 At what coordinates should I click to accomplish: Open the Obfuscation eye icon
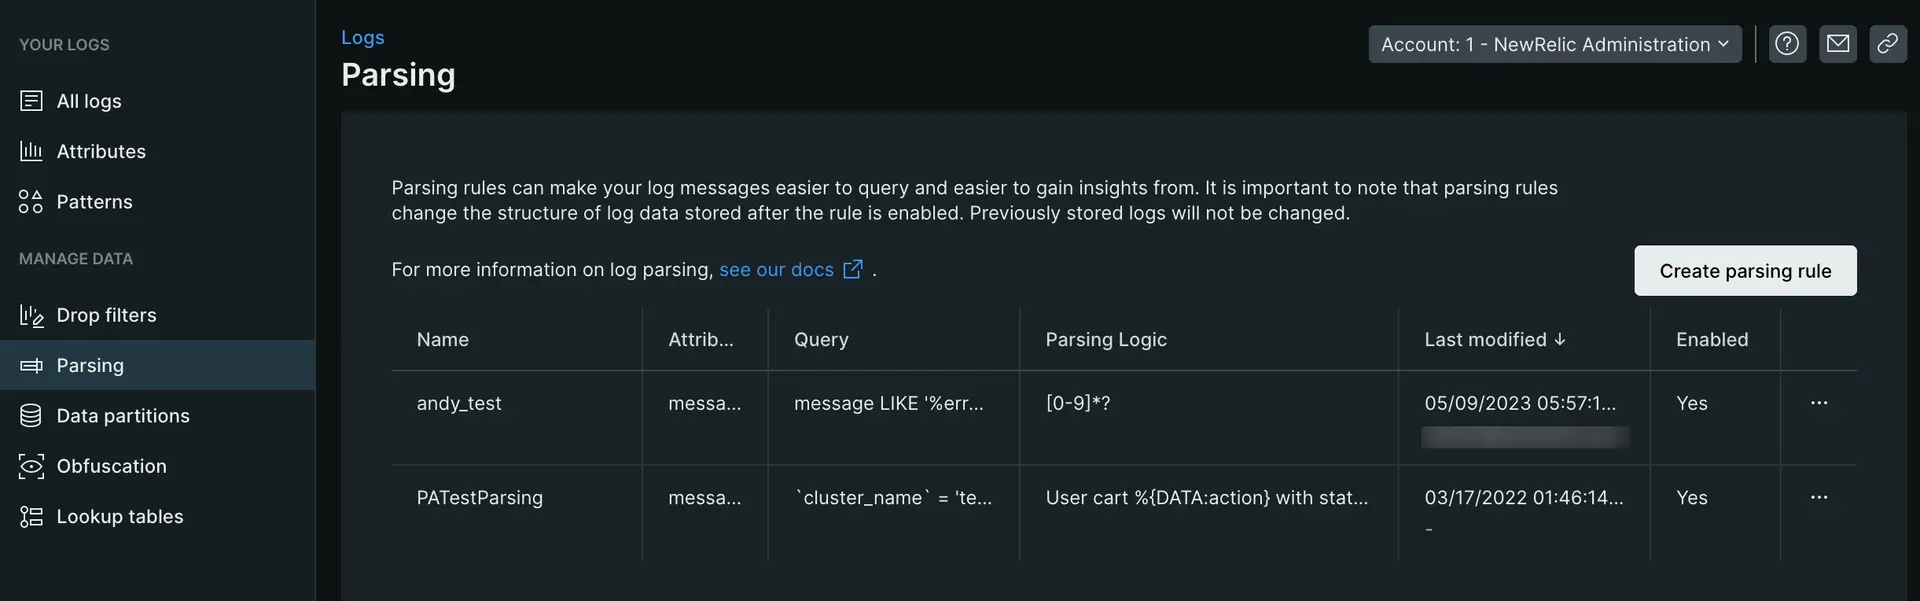coord(31,466)
